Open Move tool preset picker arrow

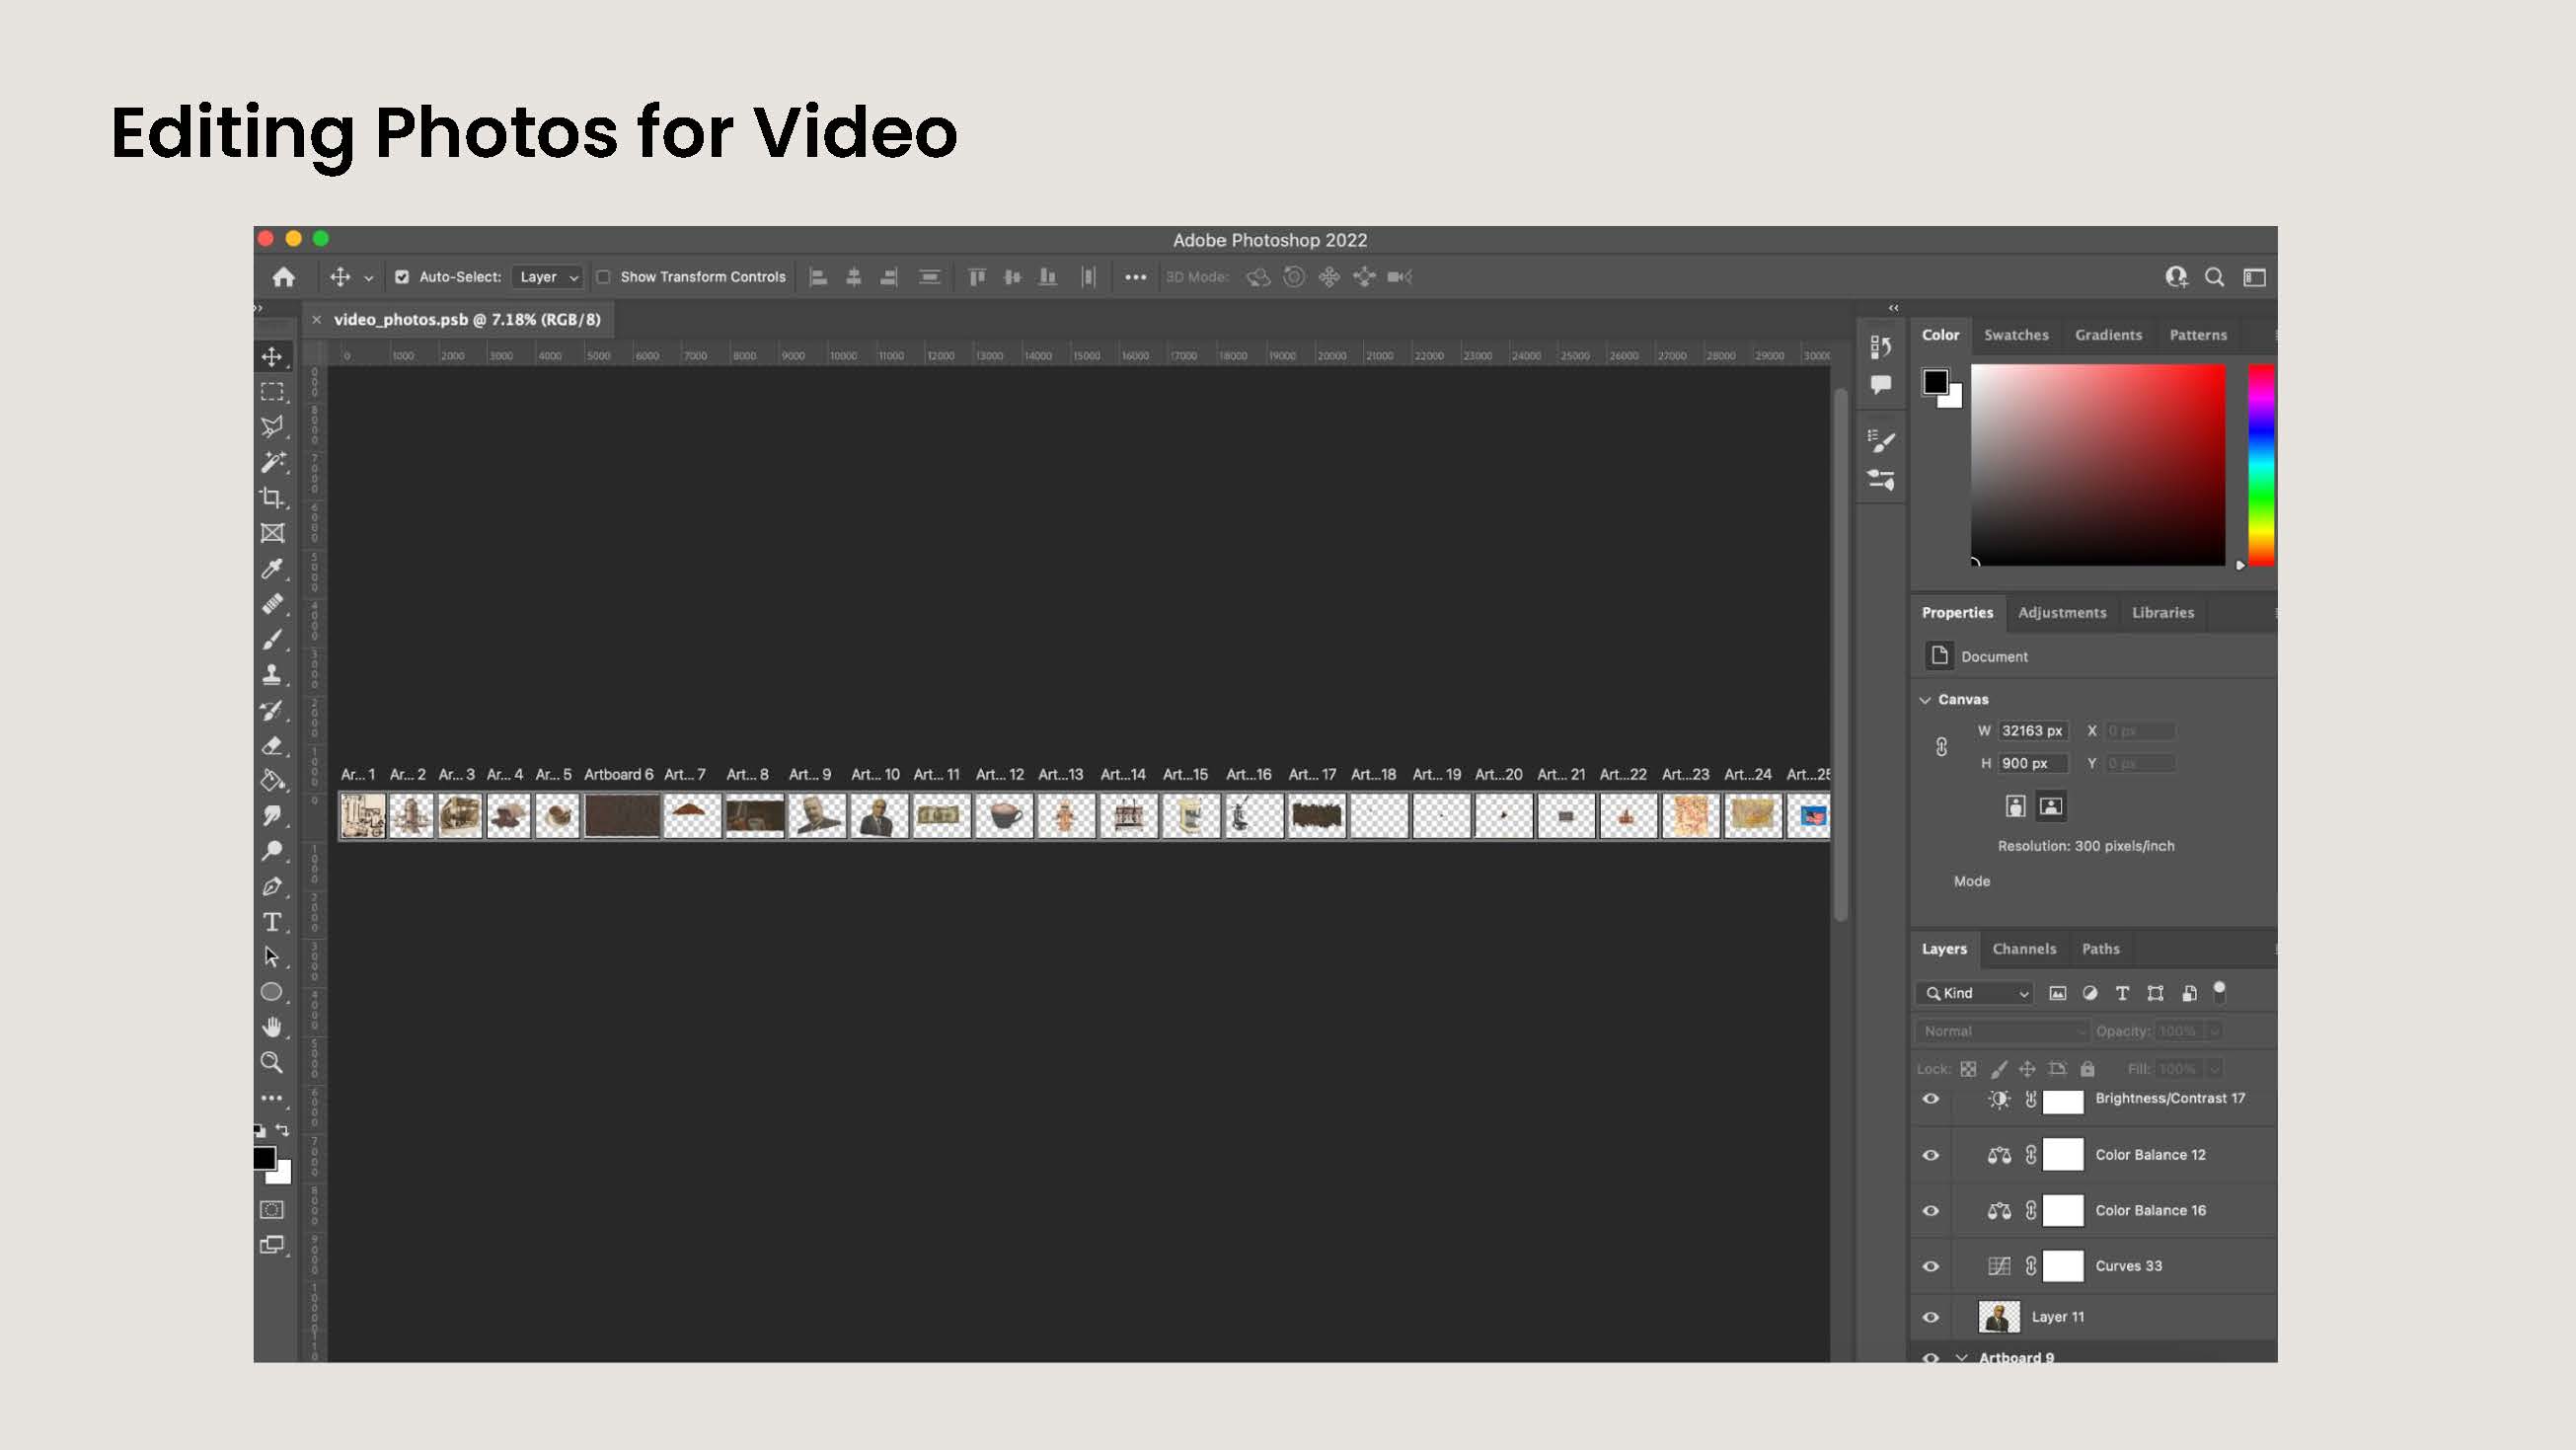click(x=368, y=278)
